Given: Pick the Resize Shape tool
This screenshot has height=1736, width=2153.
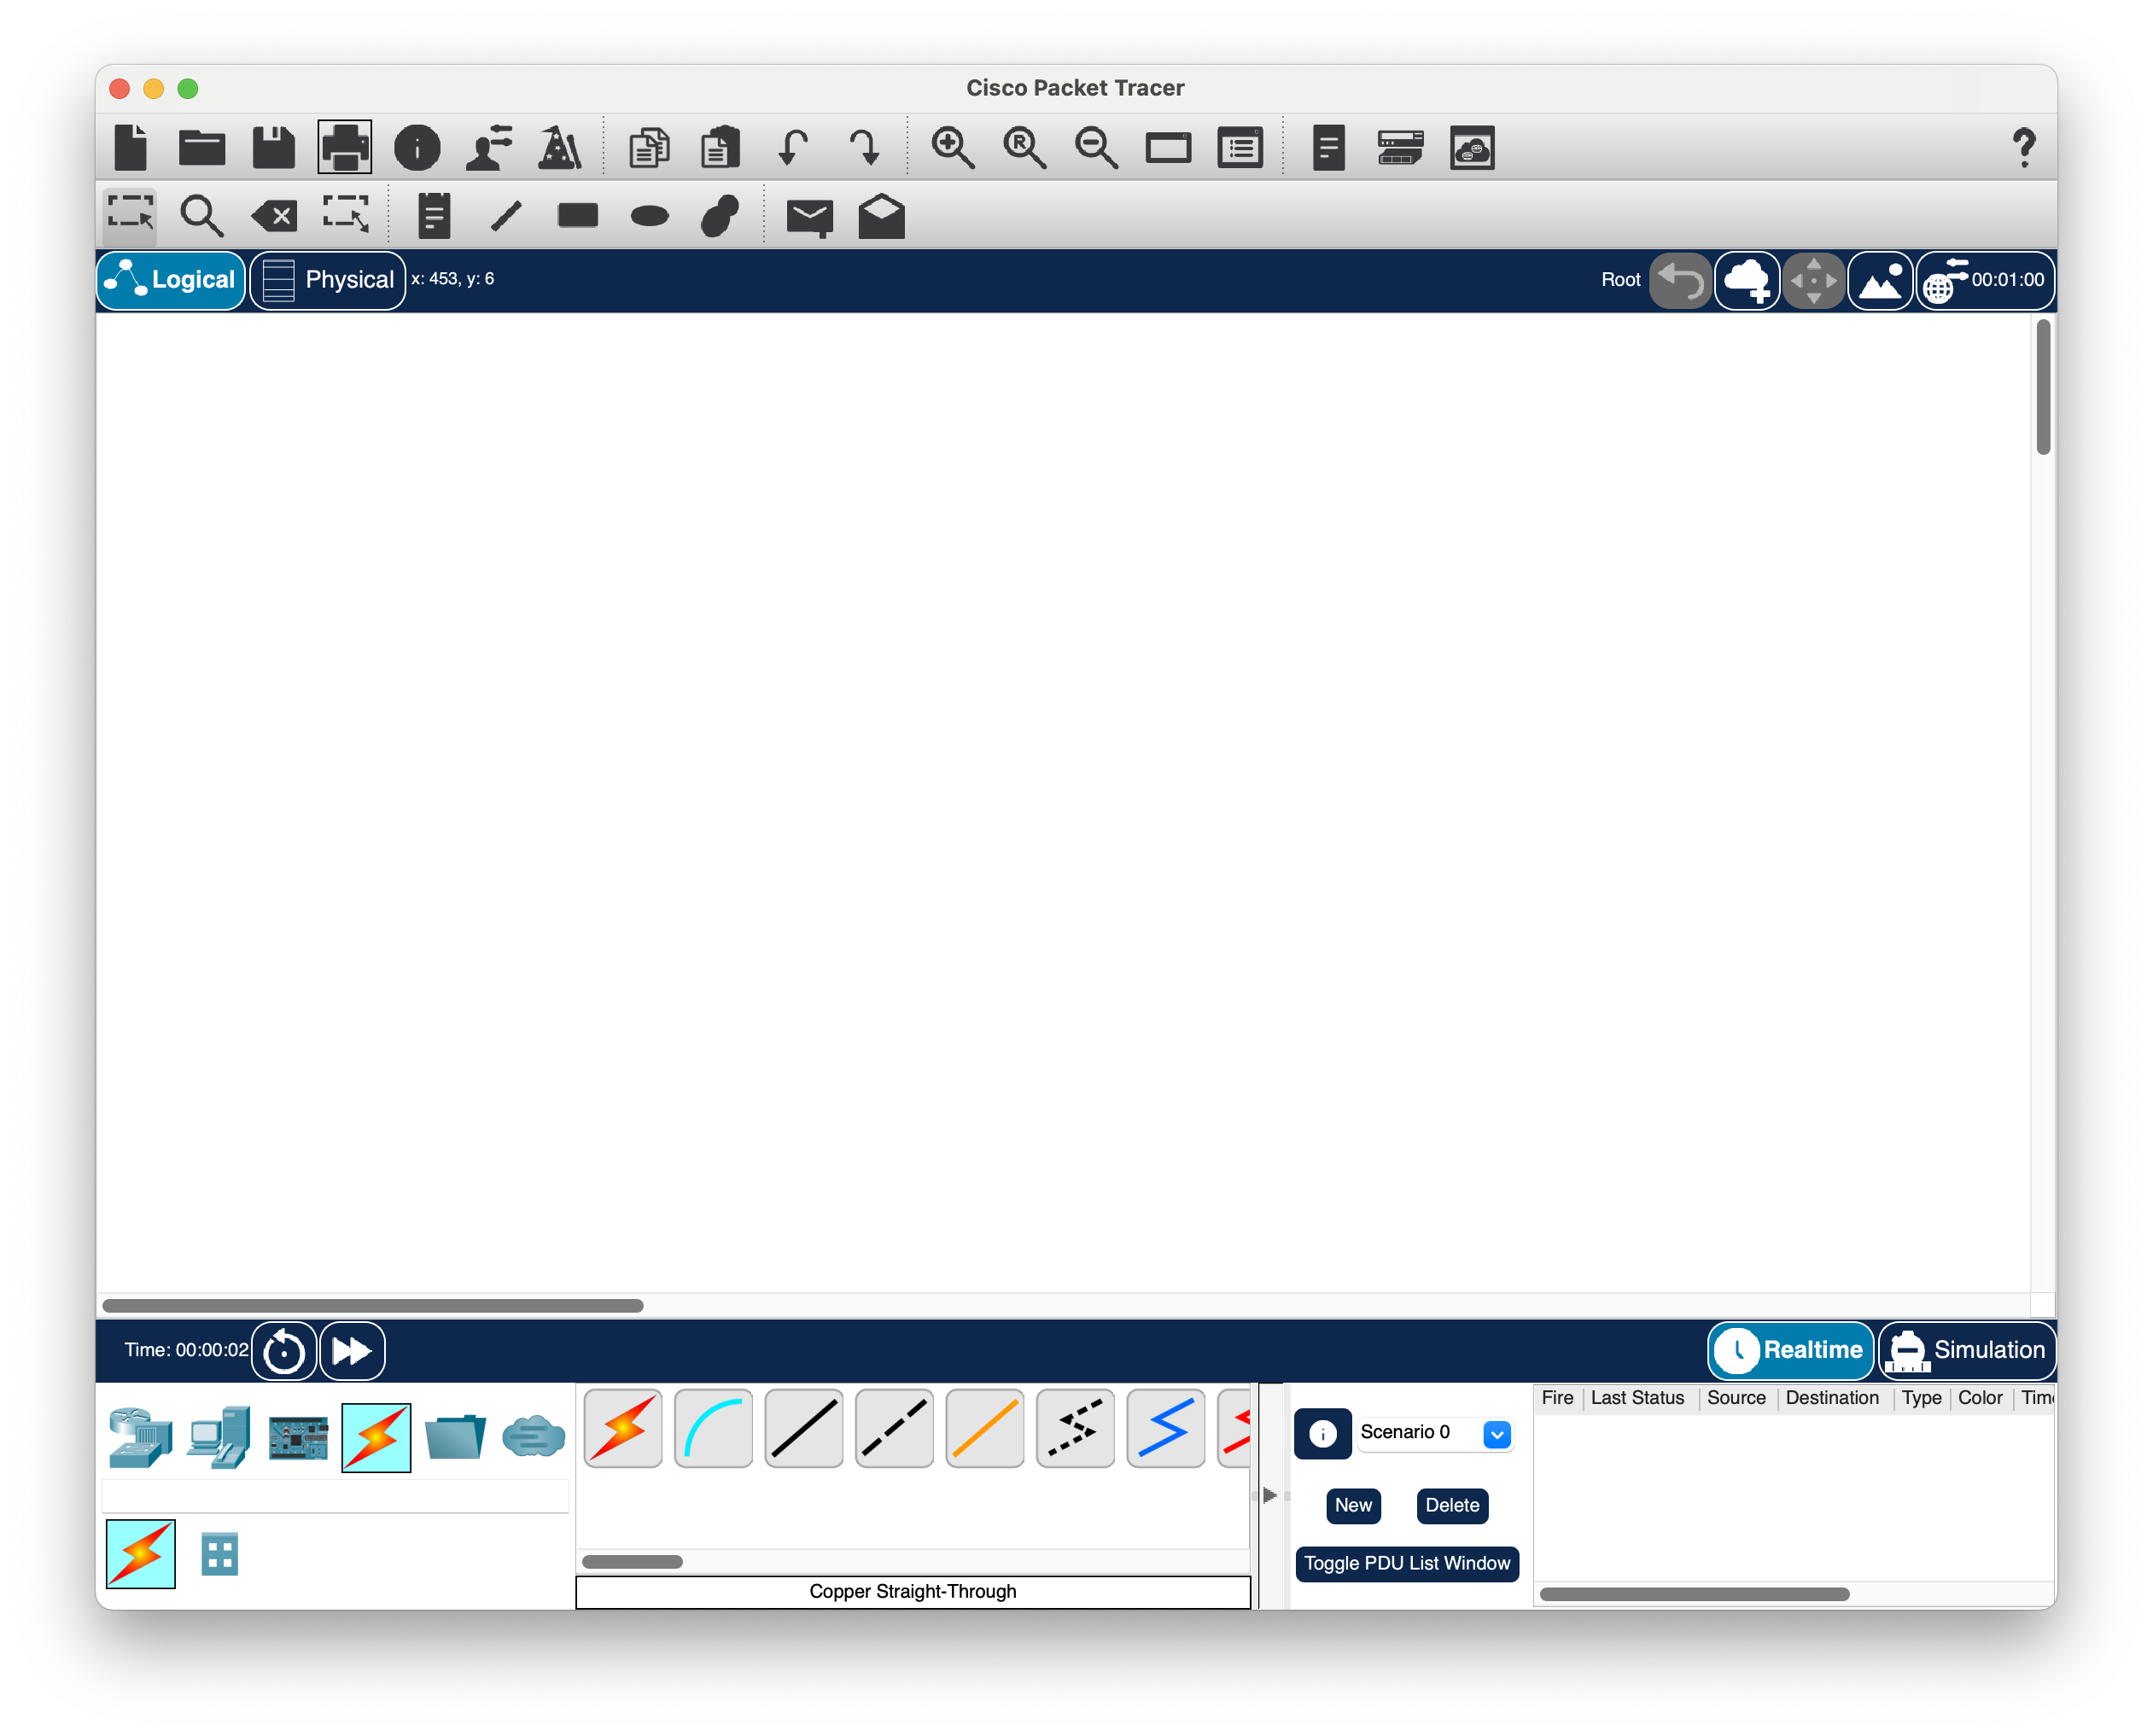Looking at the screenshot, I should [x=346, y=214].
